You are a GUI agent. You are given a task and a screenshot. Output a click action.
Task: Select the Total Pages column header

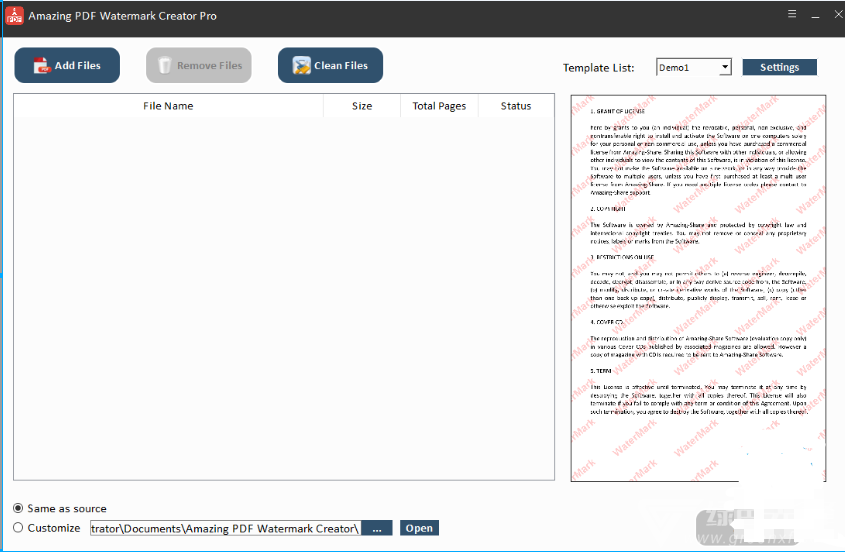pos(439,106)
